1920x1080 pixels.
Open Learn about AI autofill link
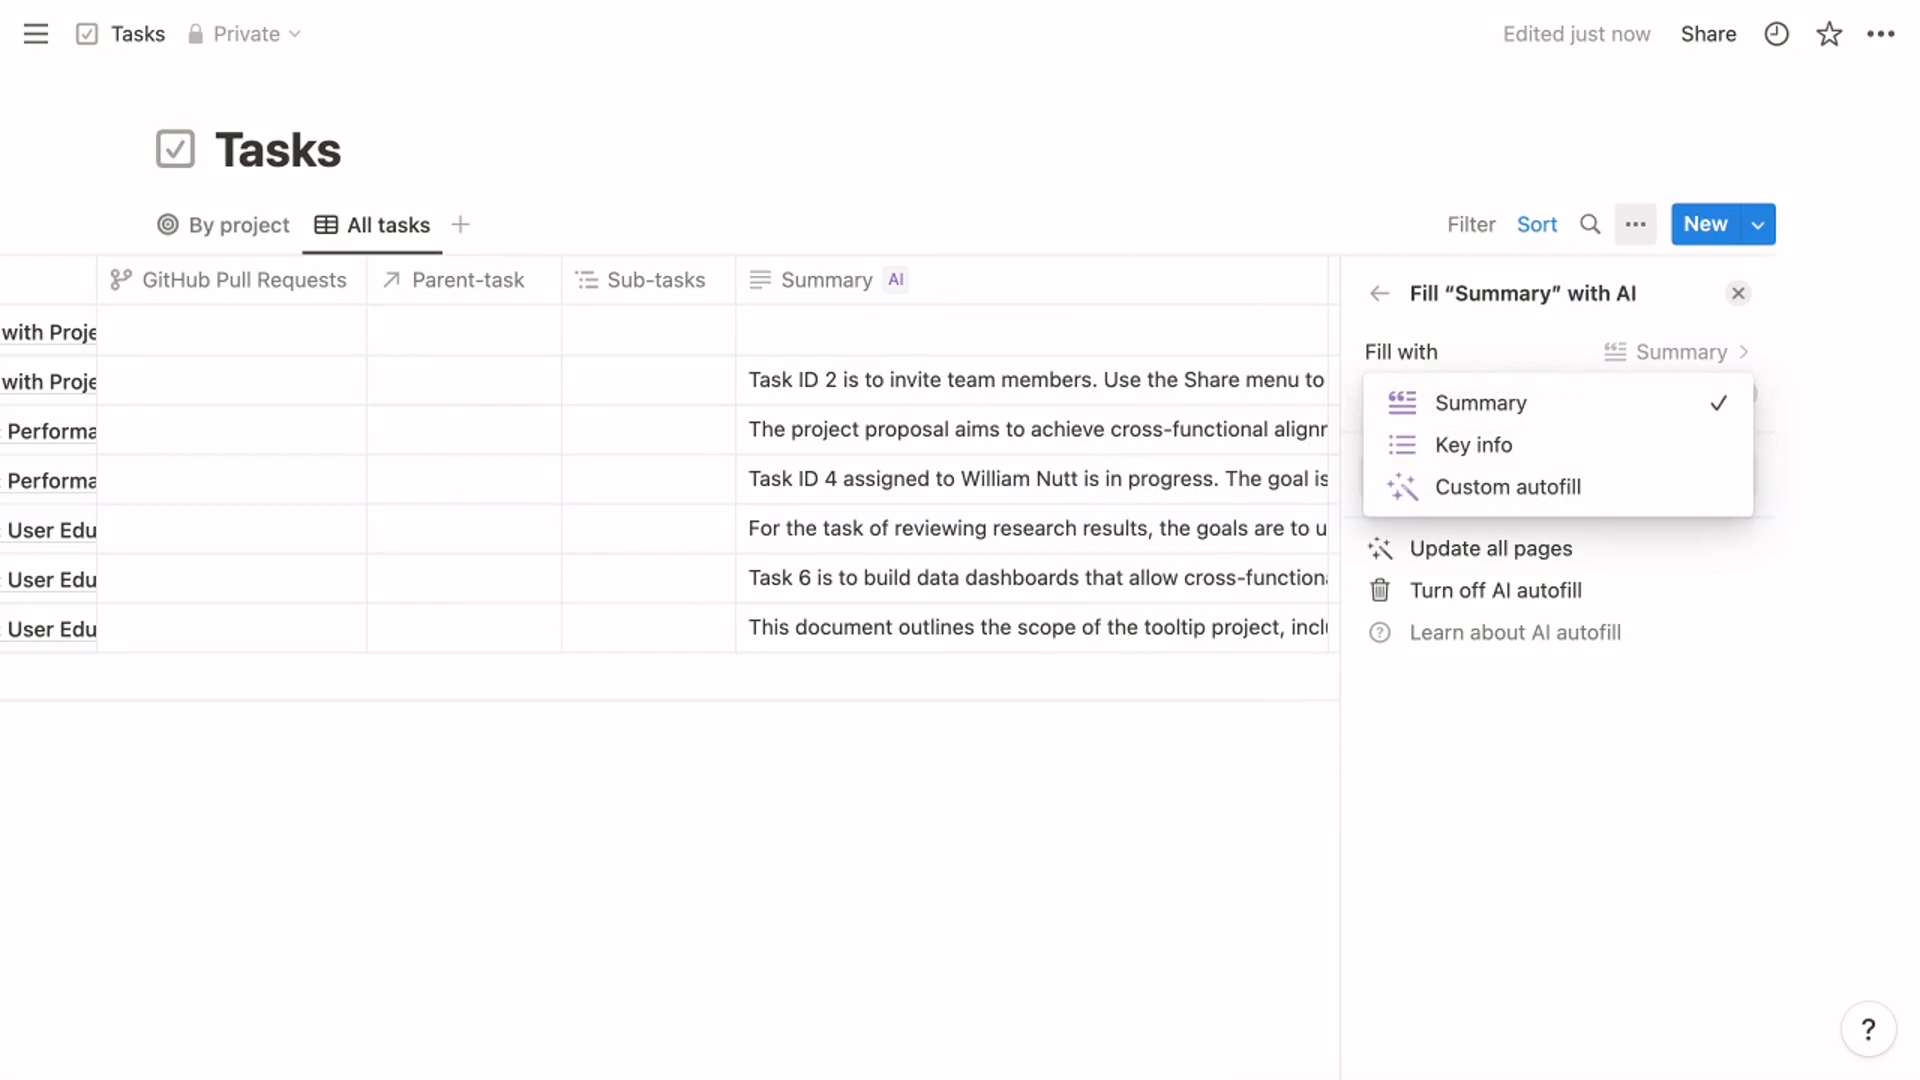(x=1516, y=632)
